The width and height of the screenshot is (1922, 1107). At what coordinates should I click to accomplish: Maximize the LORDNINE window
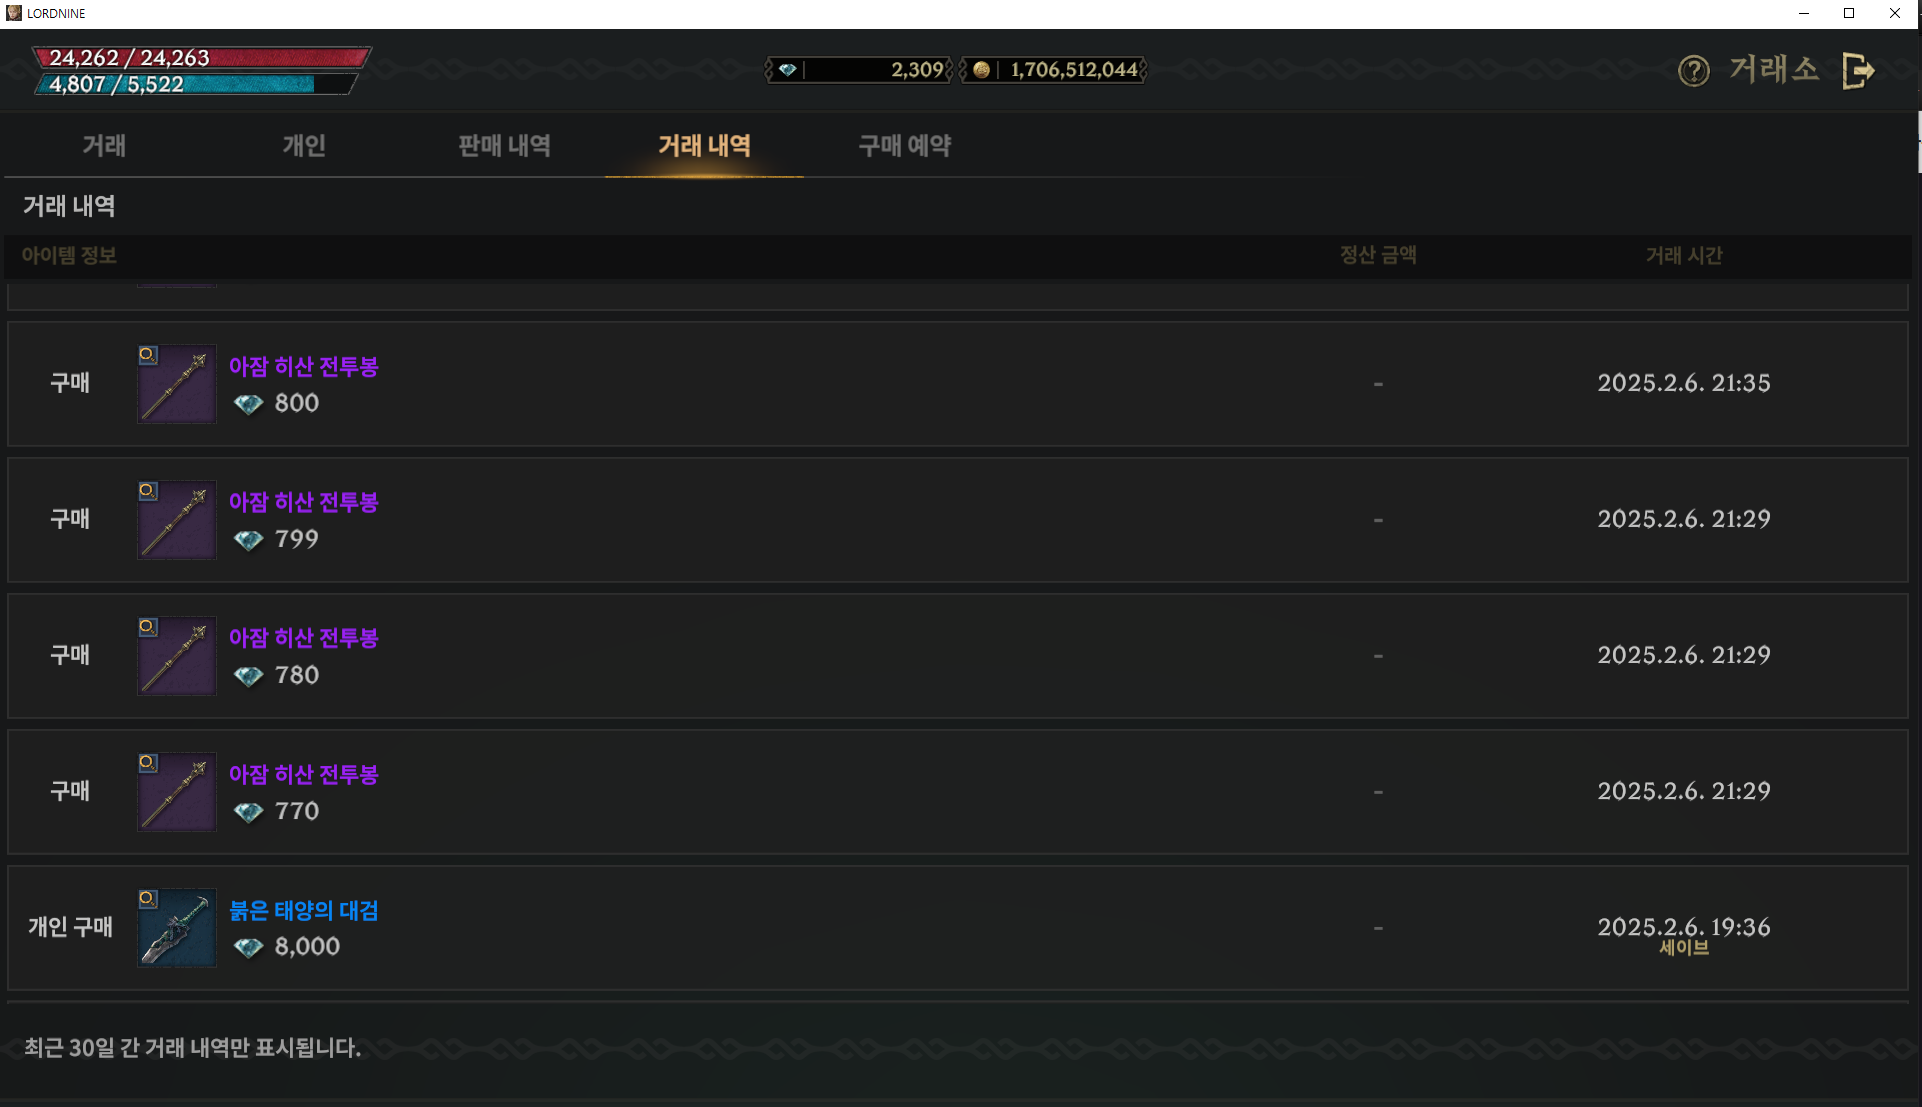pos(1849,13)
